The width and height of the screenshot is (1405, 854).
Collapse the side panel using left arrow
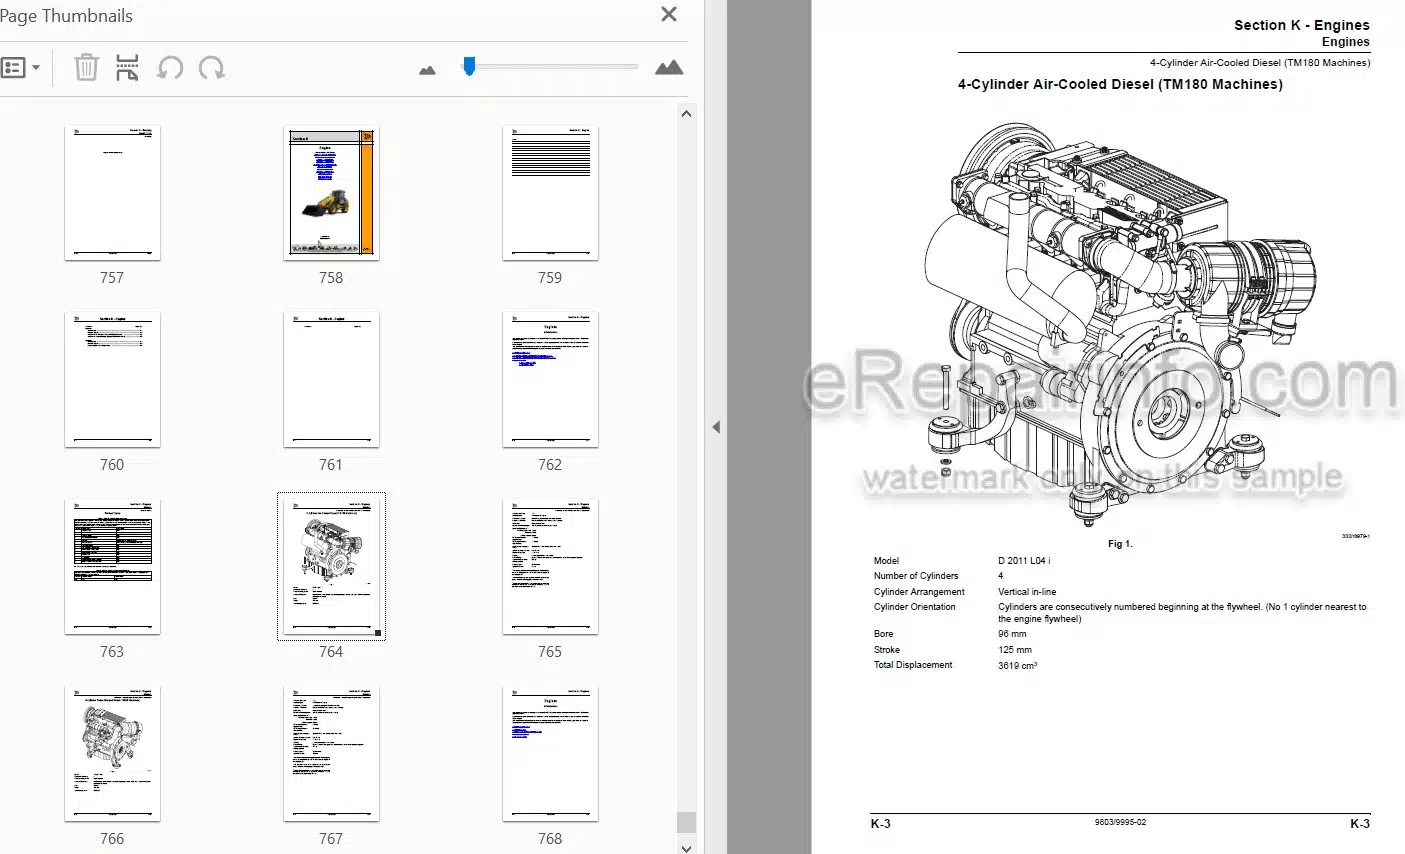pyautogui.click(x=716, y=427)
